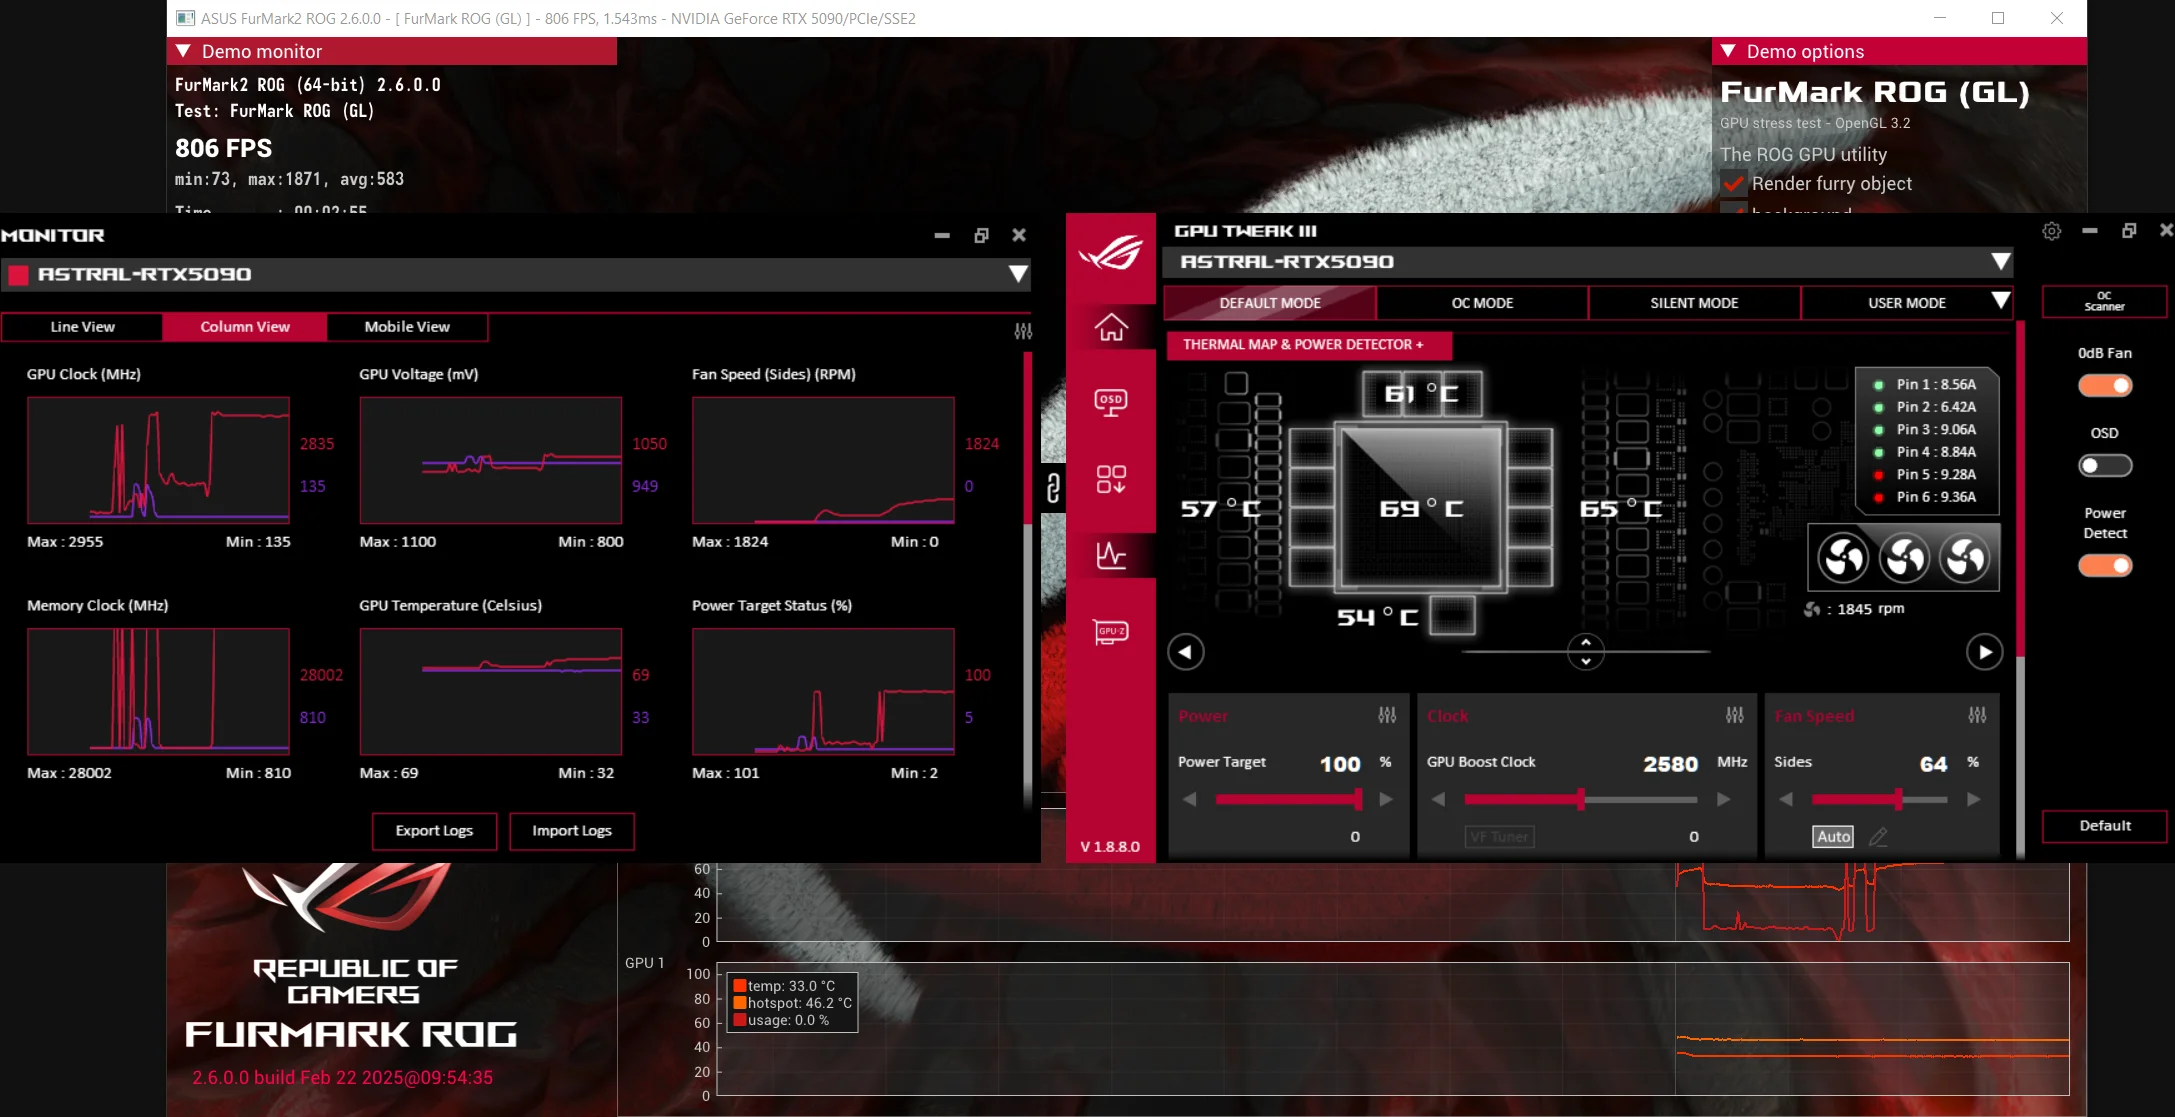Expand the ASTRAL-RTX5090 dropdown in GPU Tweak
2175x1117 pixels.
point(2000,261)
